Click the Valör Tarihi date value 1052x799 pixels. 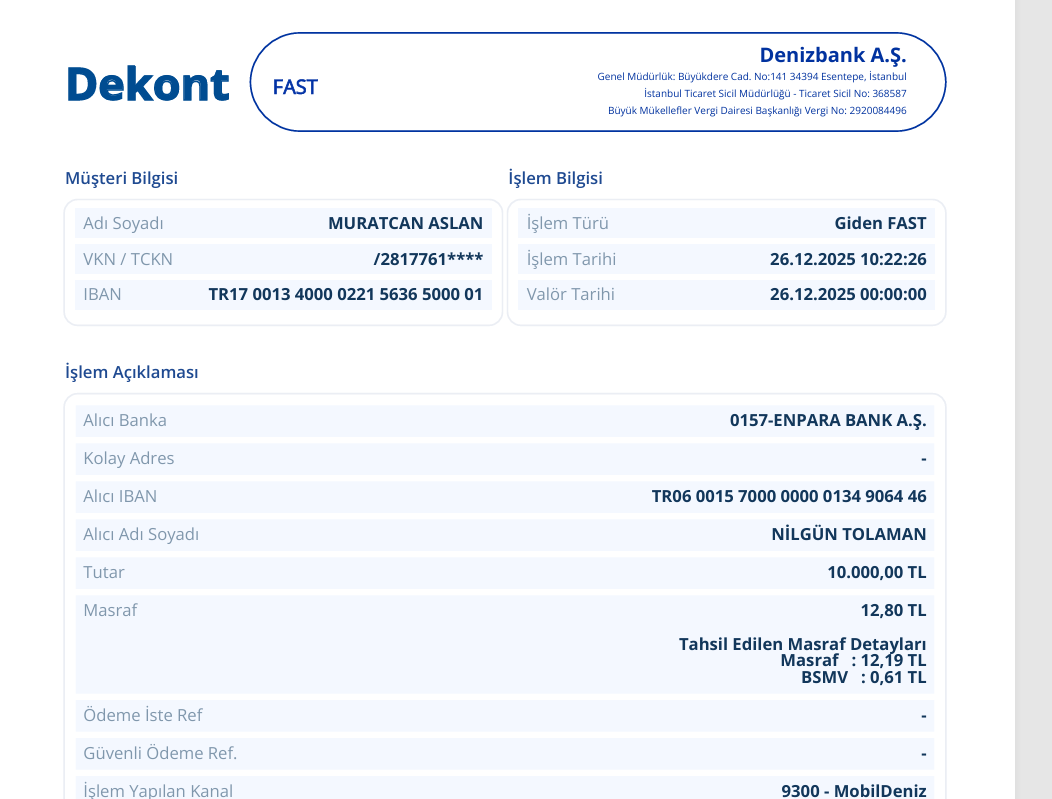click(848, 295)
